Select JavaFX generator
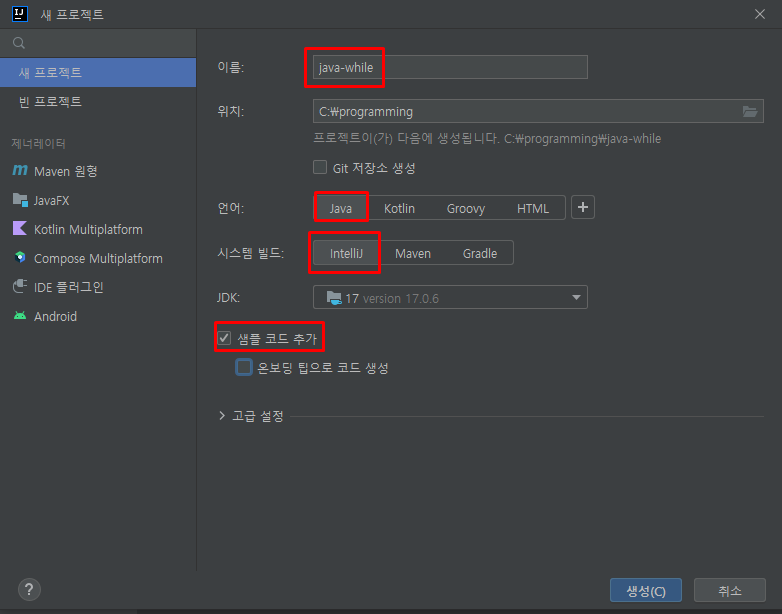The image size is (782, 614). pos(98,200)
